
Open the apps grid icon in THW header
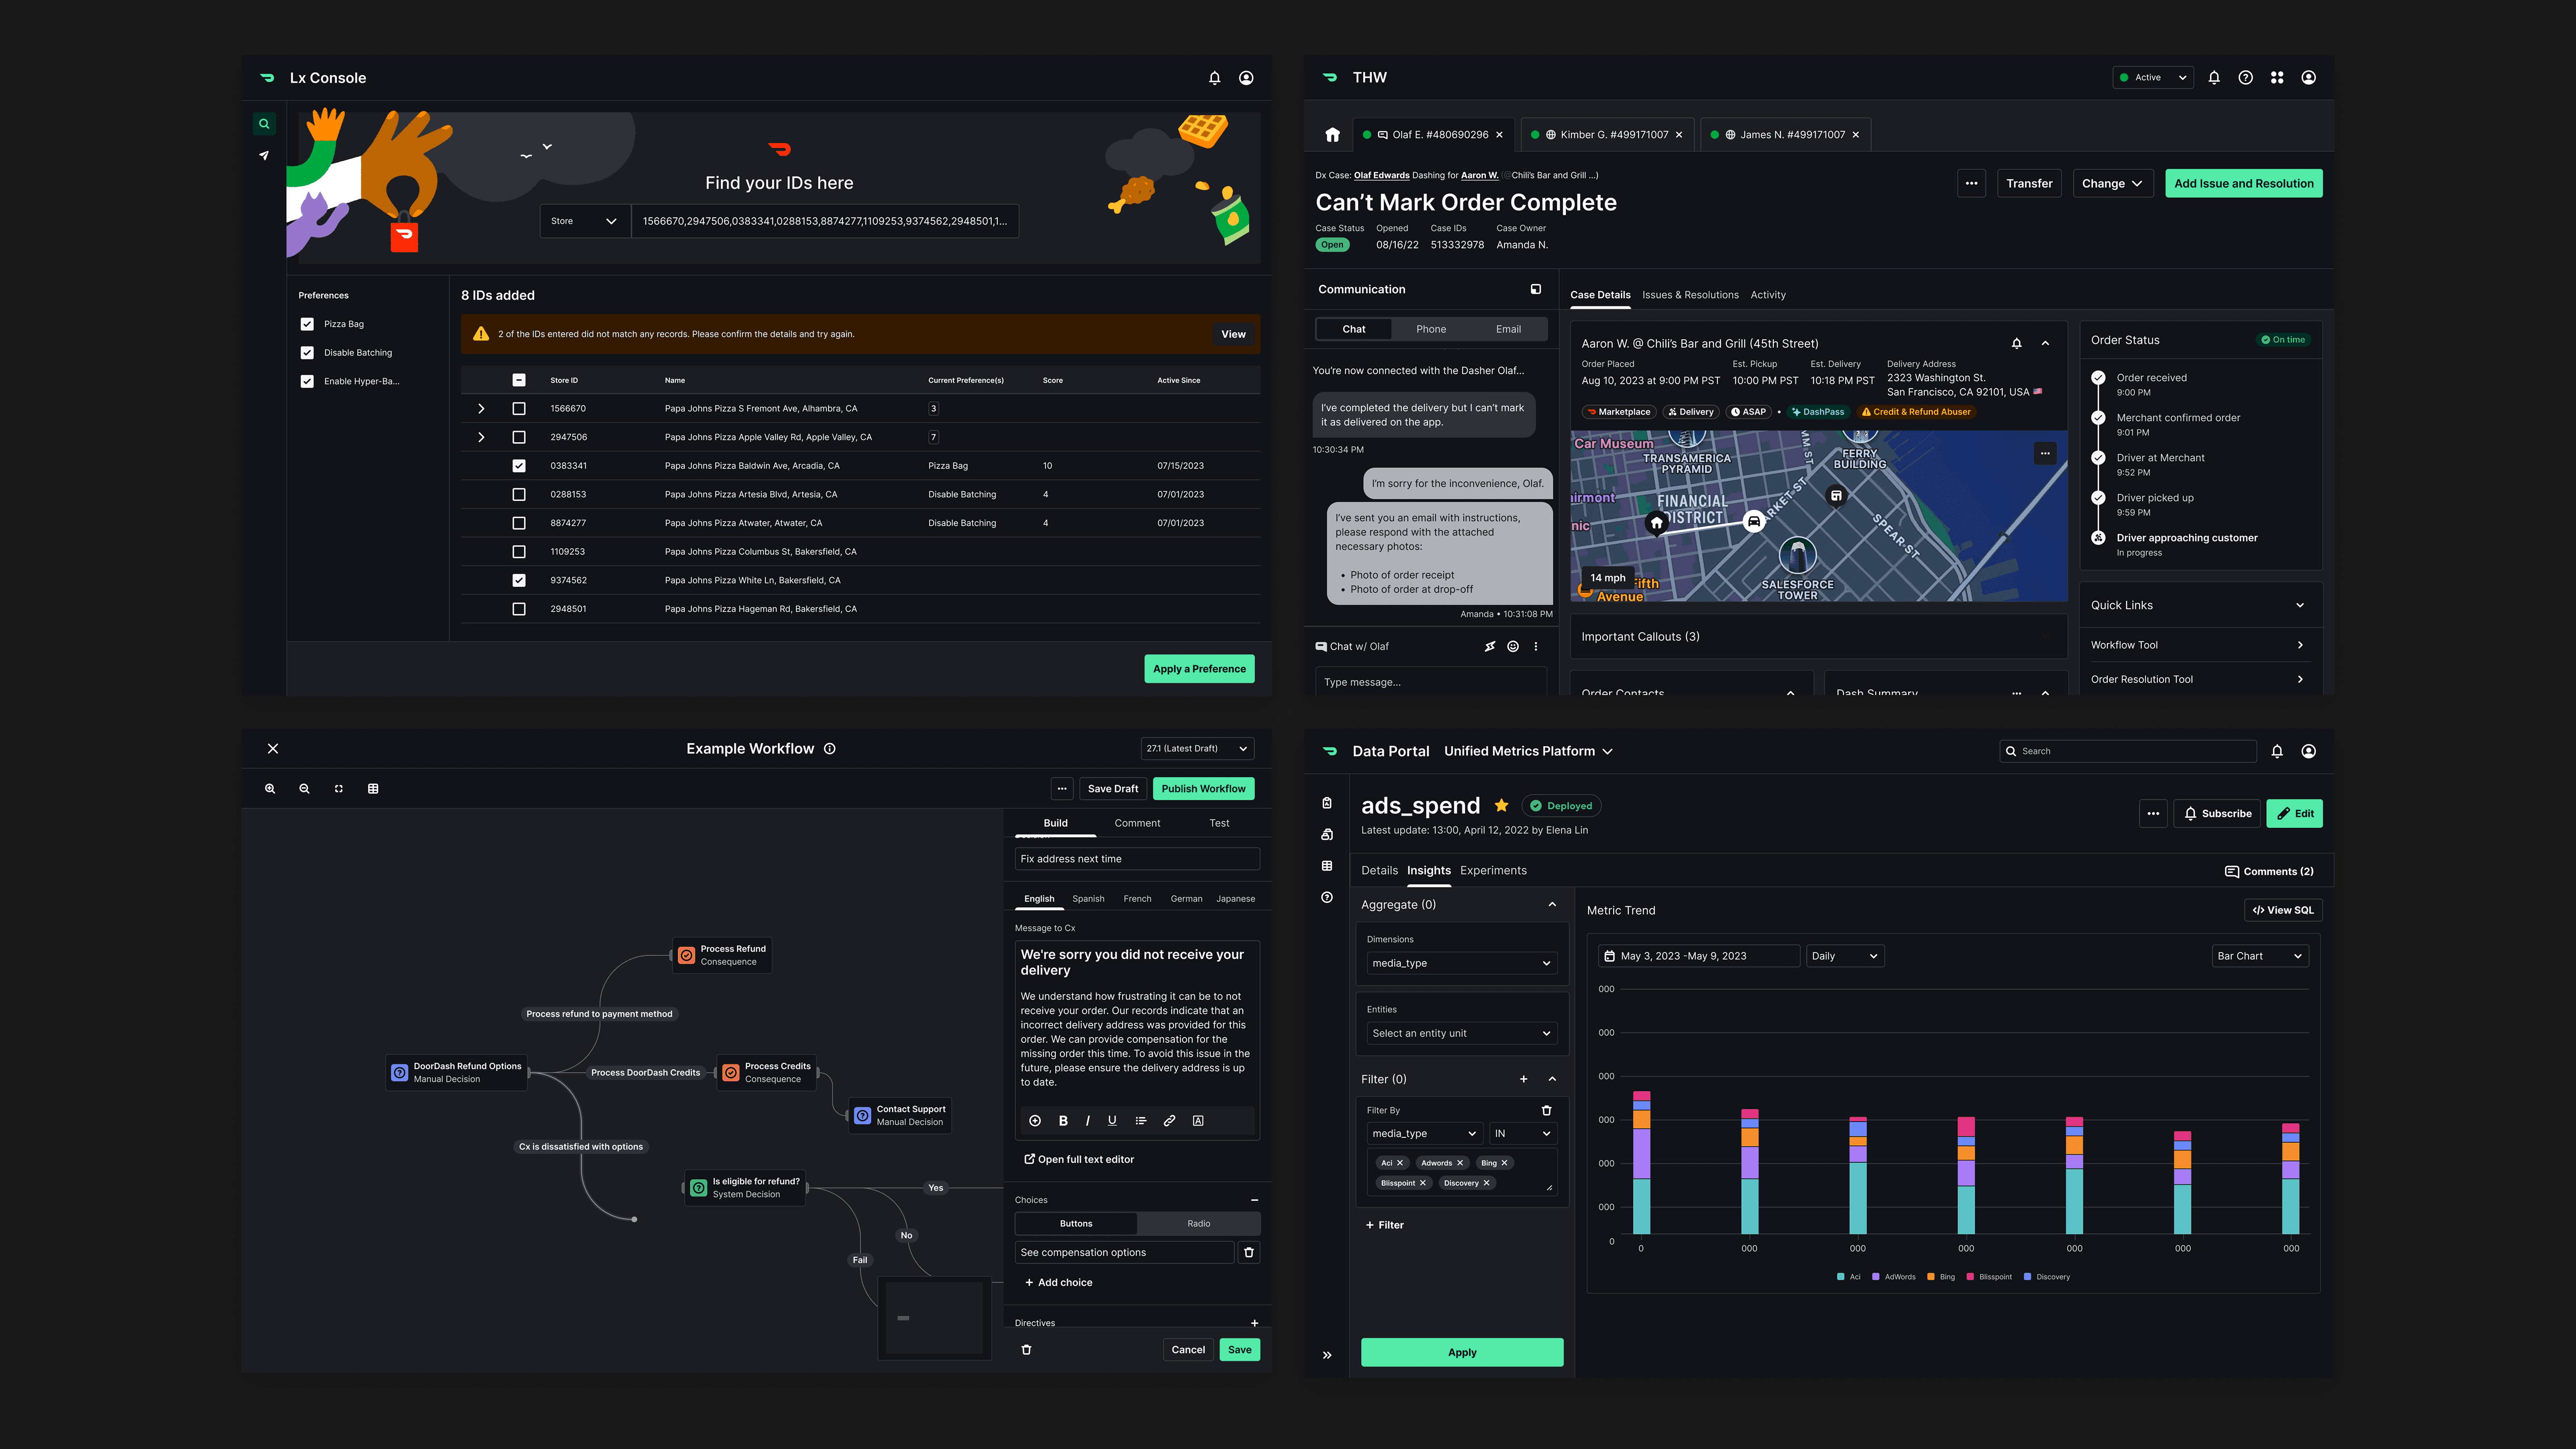[x=2277, y=78]
